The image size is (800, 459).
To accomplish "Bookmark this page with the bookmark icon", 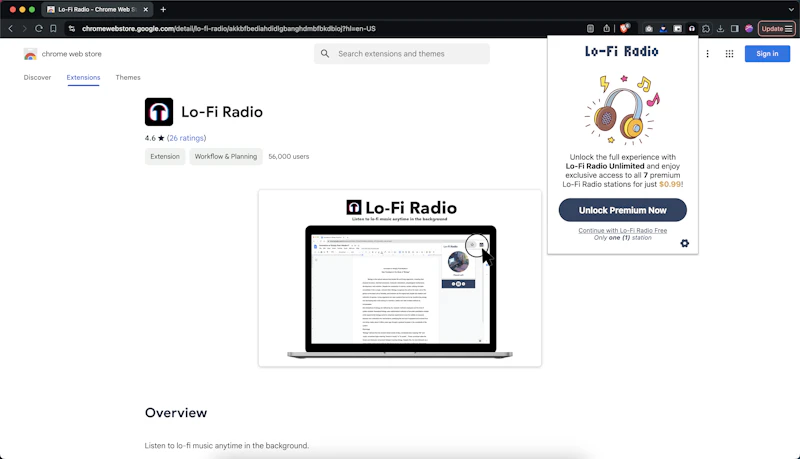I will pyautogui.click(x=53, y=29).
